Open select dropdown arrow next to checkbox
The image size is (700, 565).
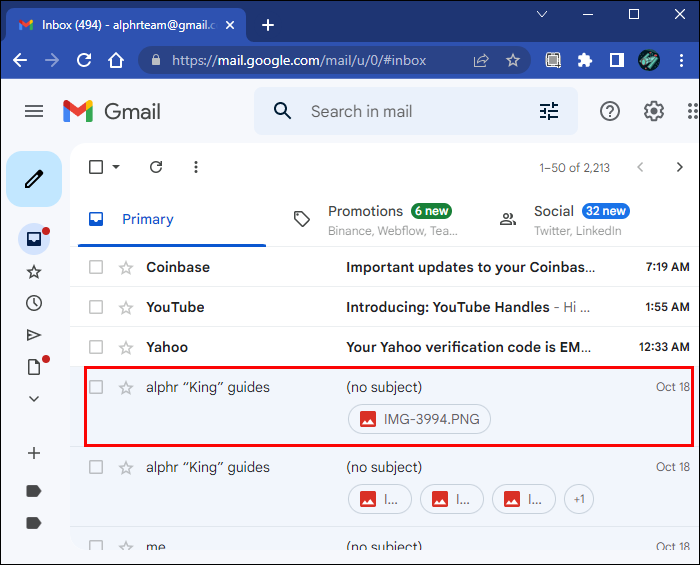tap(116, 167)
